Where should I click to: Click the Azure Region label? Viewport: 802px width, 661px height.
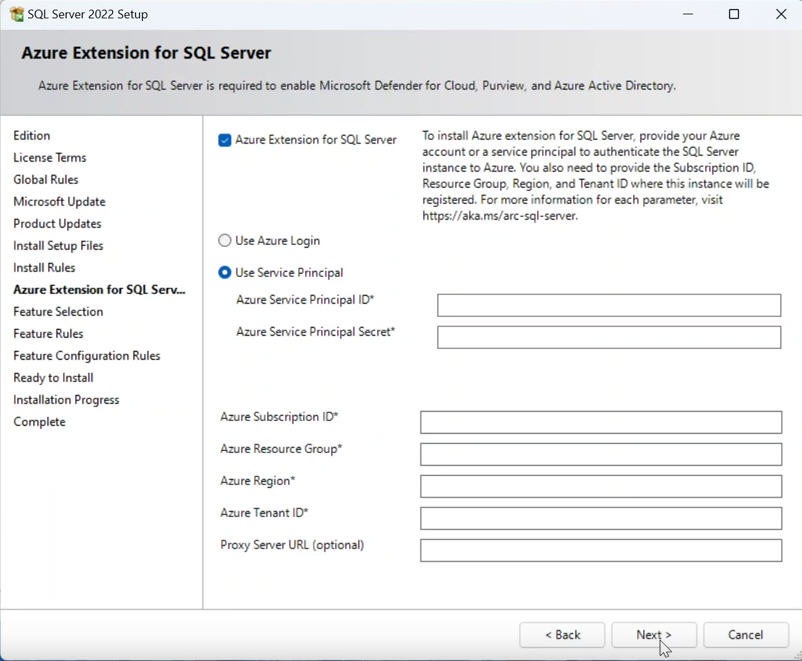[x=257, y=481]
